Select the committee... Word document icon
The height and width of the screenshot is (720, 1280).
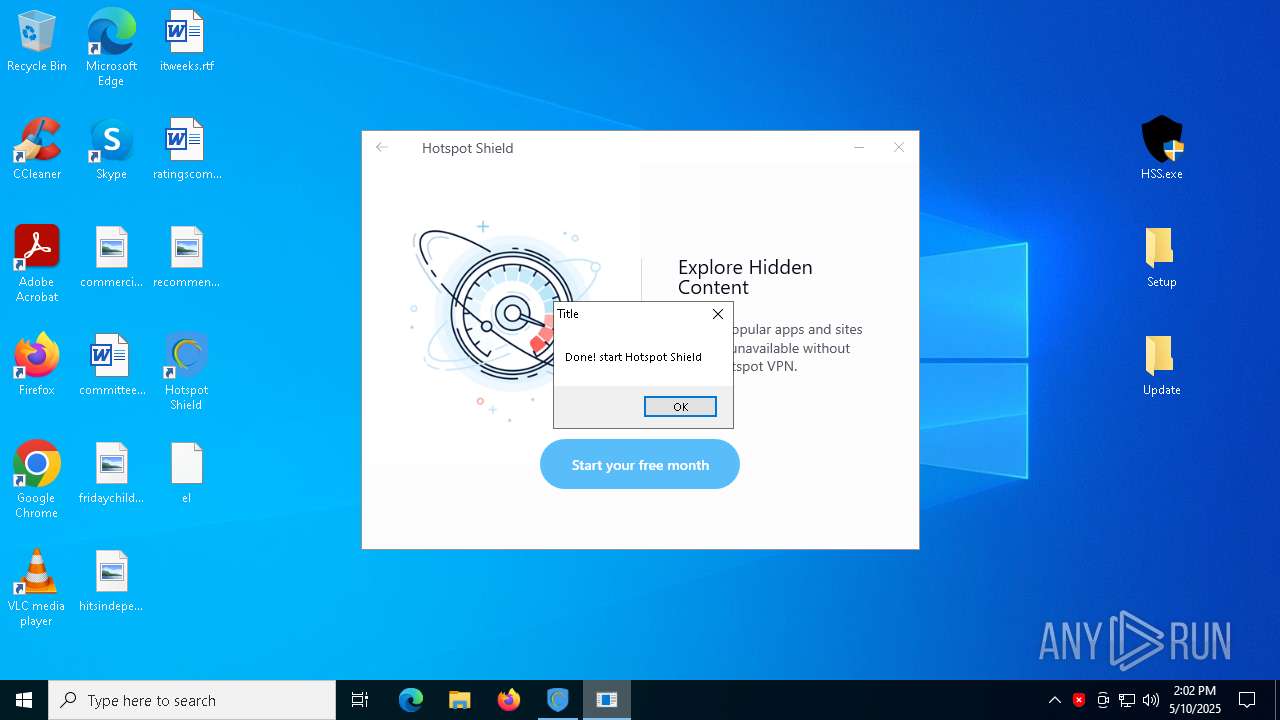tap(111, 365)
